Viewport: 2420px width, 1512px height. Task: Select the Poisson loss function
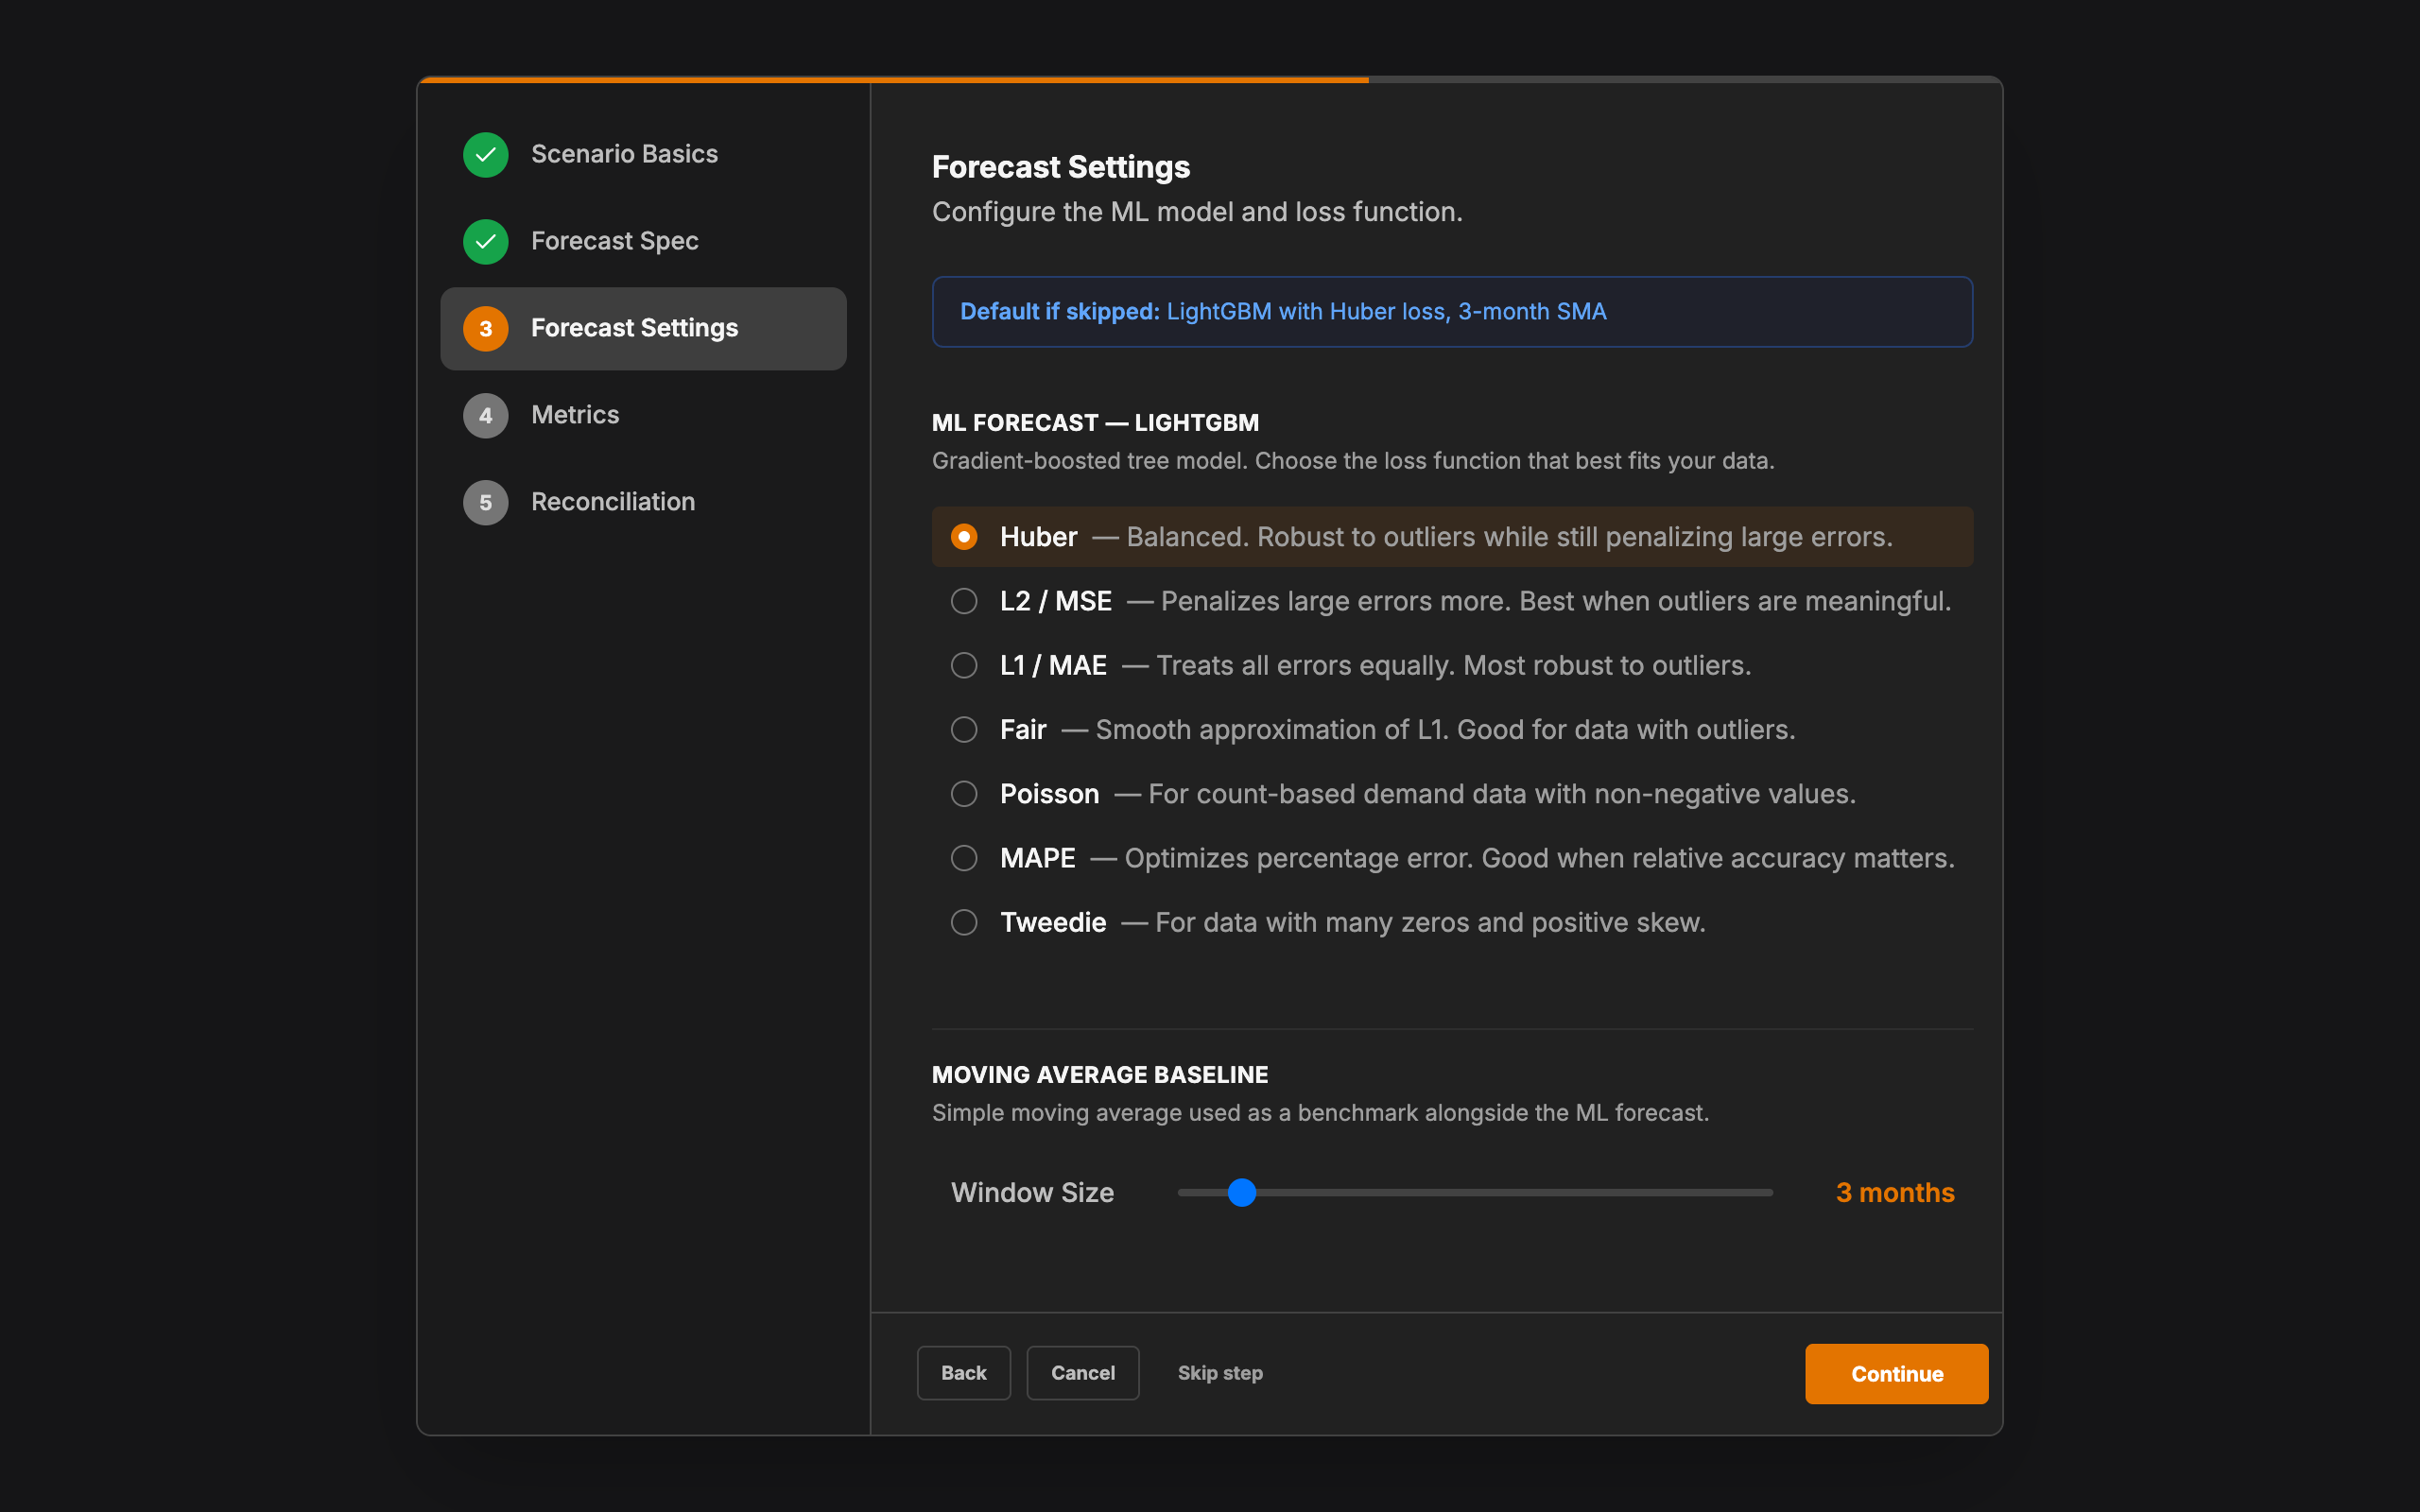(x=1452, y=794)
